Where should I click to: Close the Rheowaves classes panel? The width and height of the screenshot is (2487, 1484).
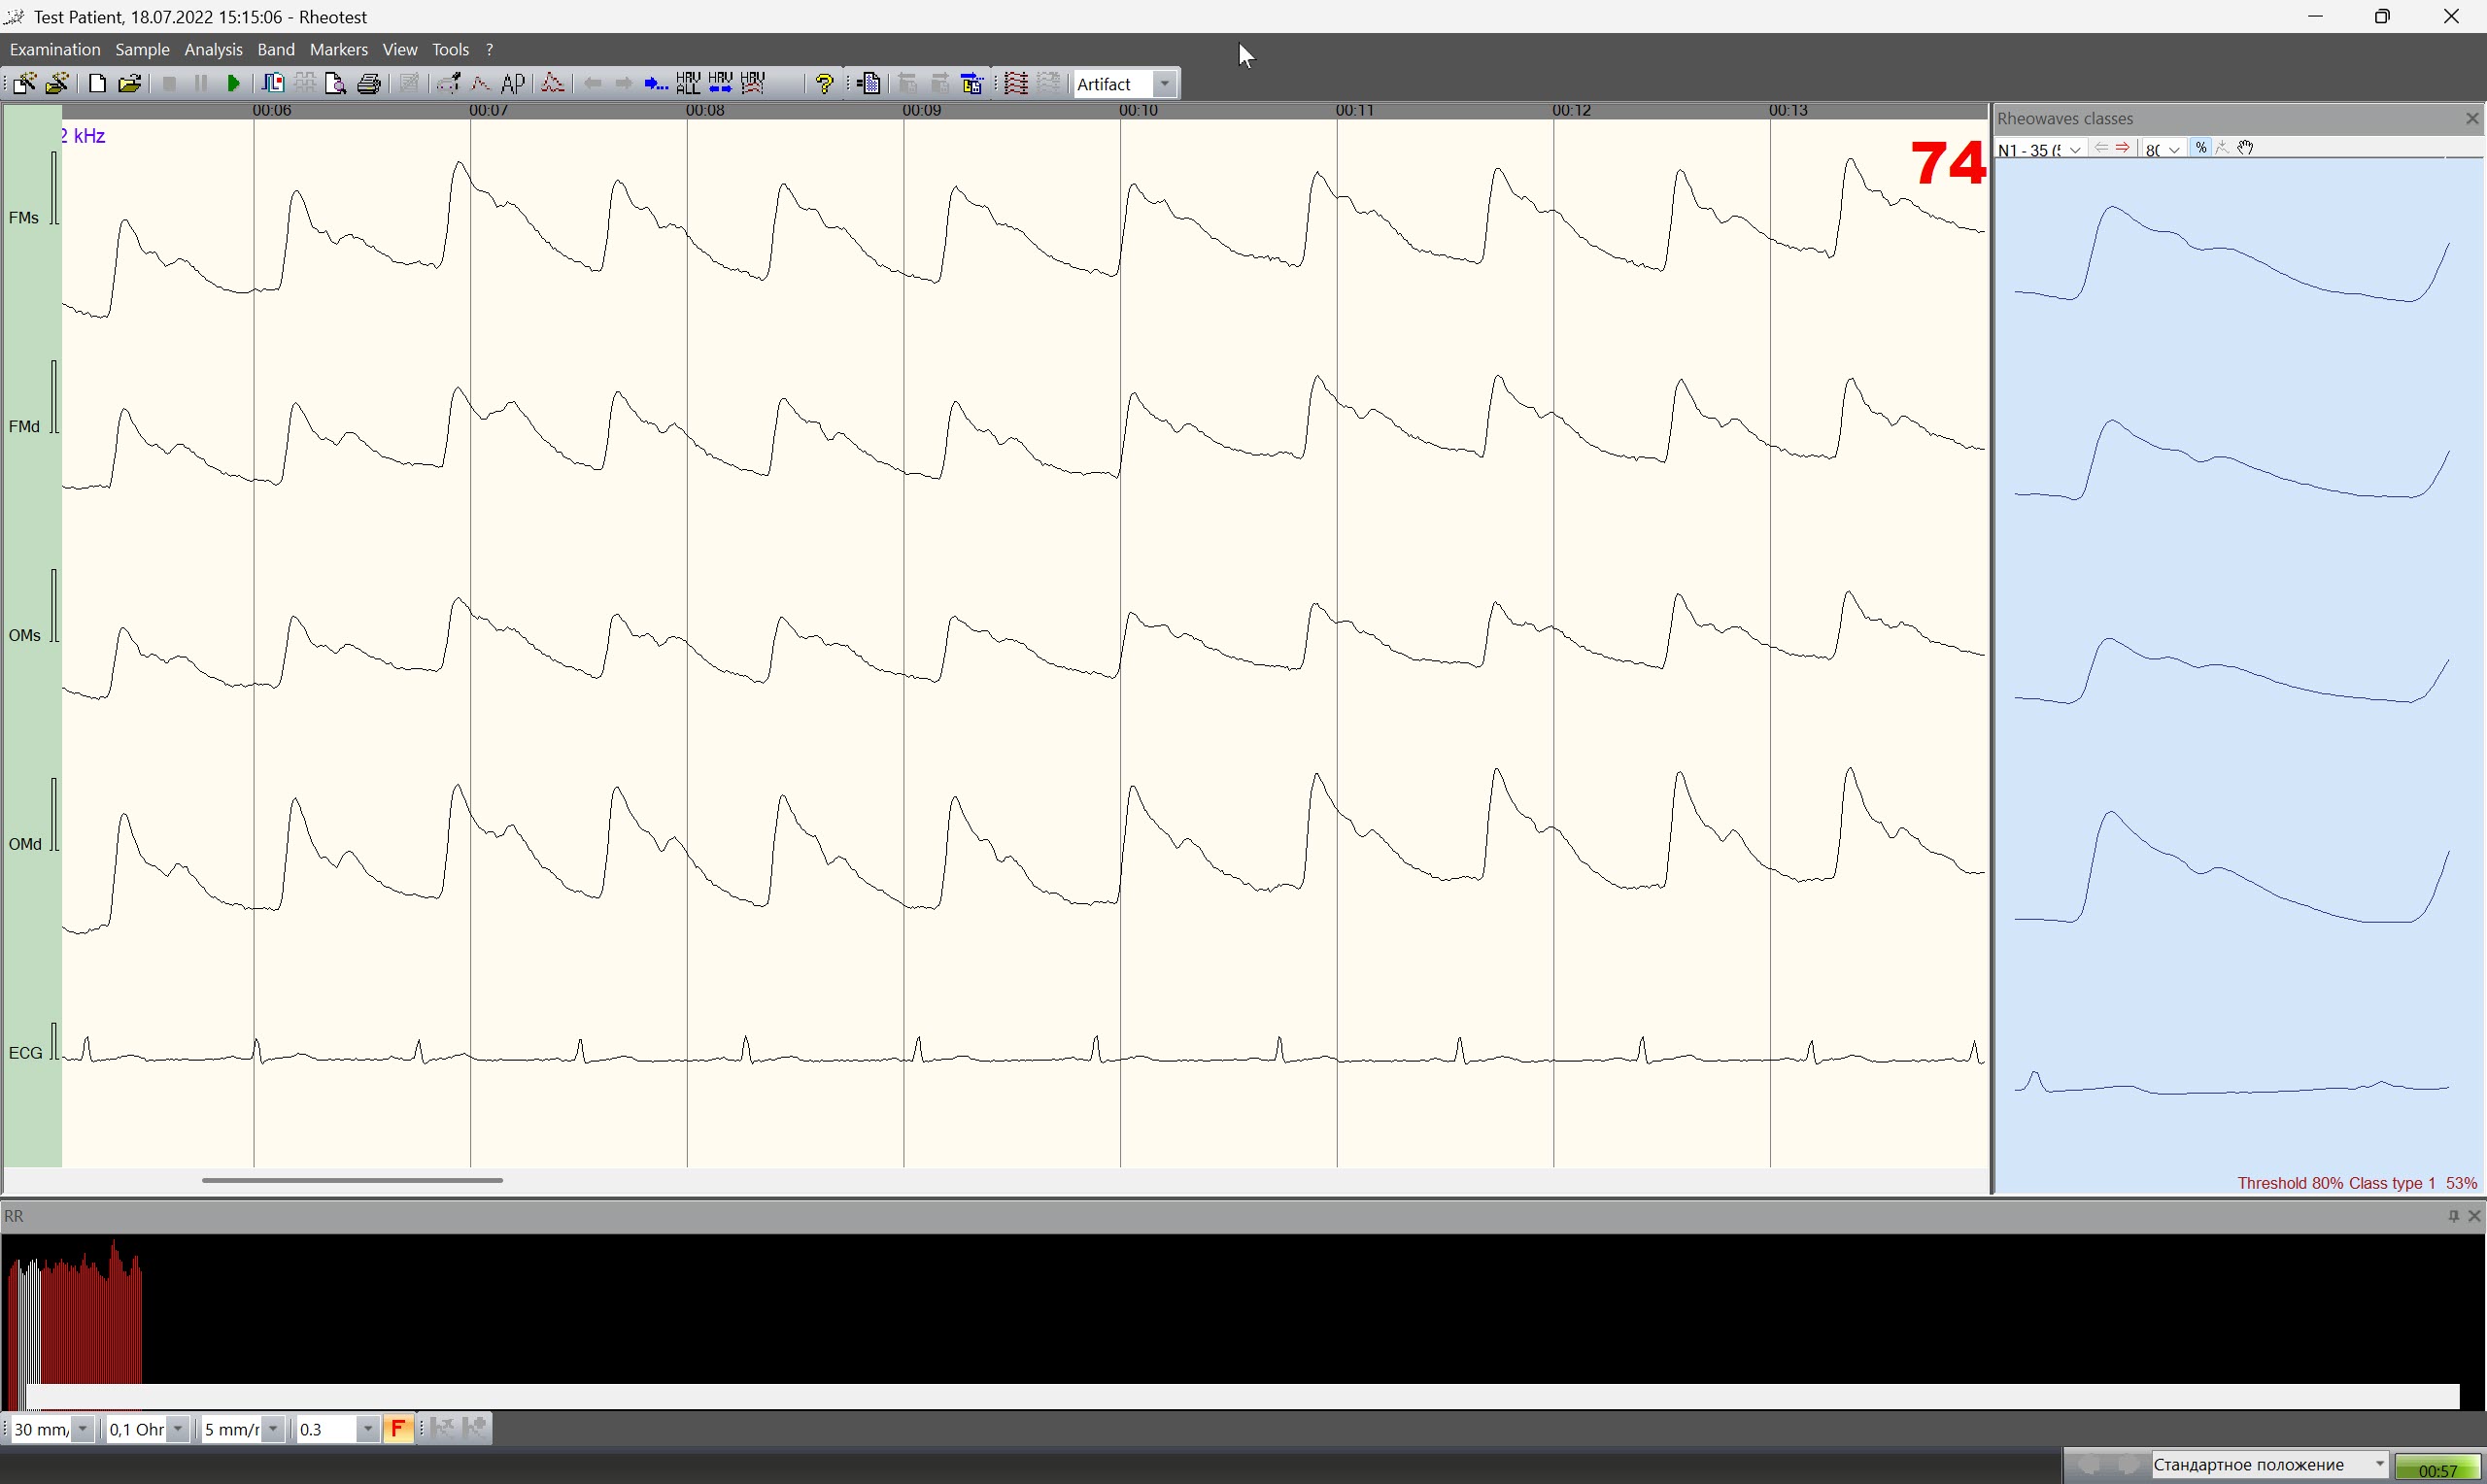(2472, 119)
